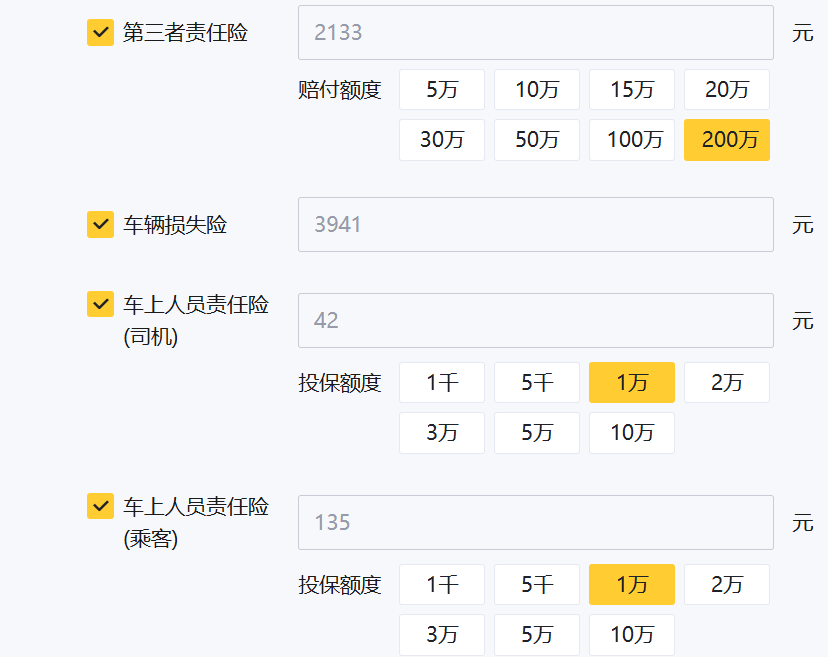
Task: Select 5千 for passenger (乘客) coverage
Action: (x=536, y=584)
